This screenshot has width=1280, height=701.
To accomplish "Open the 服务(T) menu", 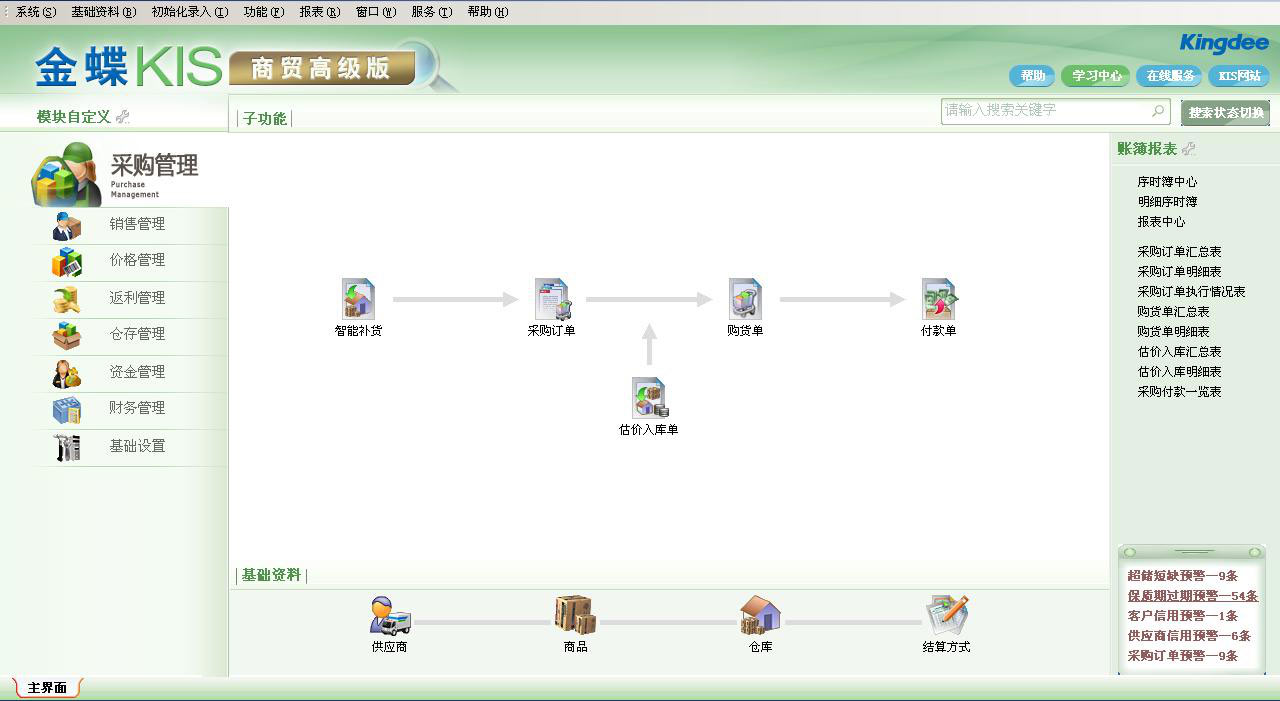I will [432, 12].
